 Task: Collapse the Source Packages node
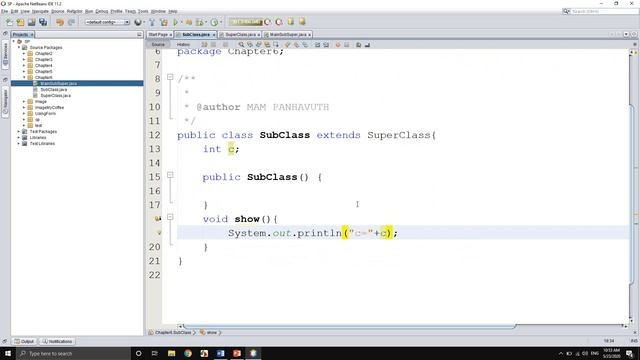tap(18, 47)
